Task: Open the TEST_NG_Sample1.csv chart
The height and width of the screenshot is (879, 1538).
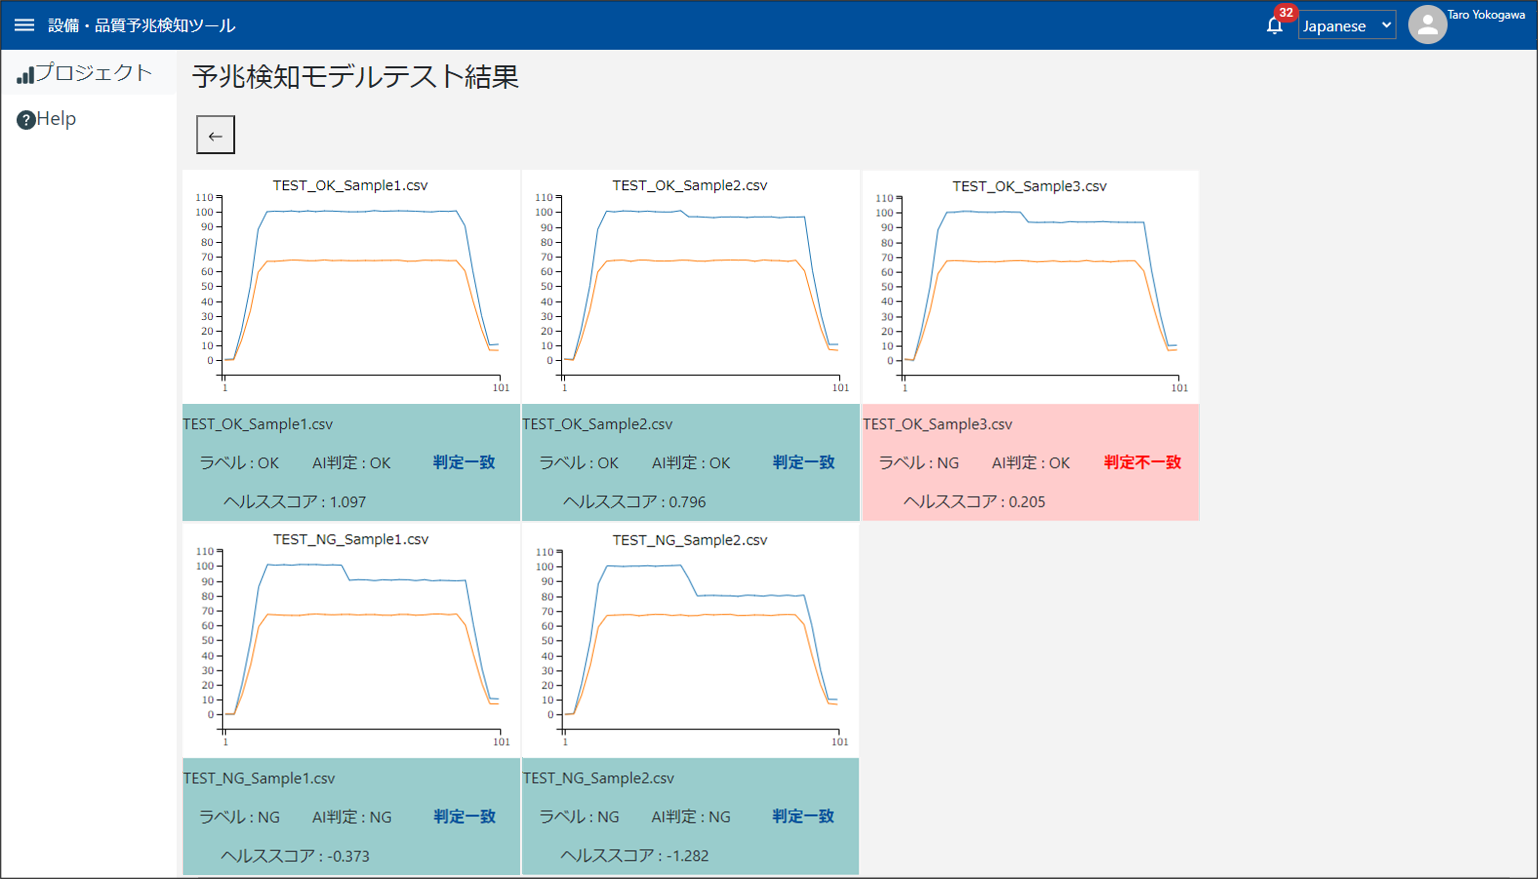Action: [351, 641]
